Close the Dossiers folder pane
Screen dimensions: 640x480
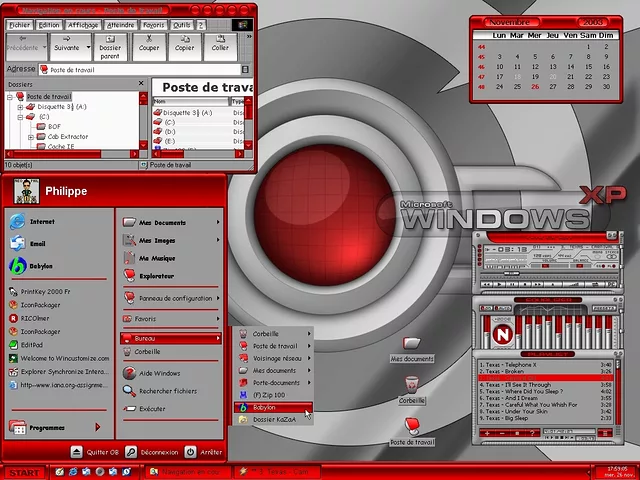pos(143,85)
